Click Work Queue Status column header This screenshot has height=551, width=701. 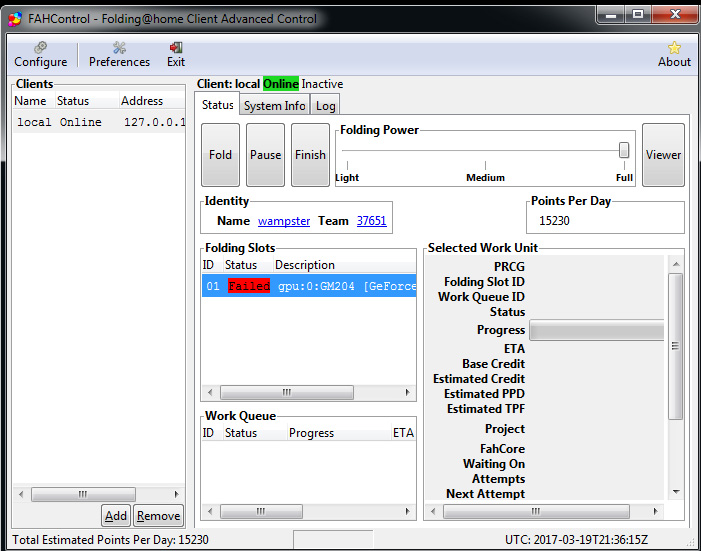pos(255,433)
